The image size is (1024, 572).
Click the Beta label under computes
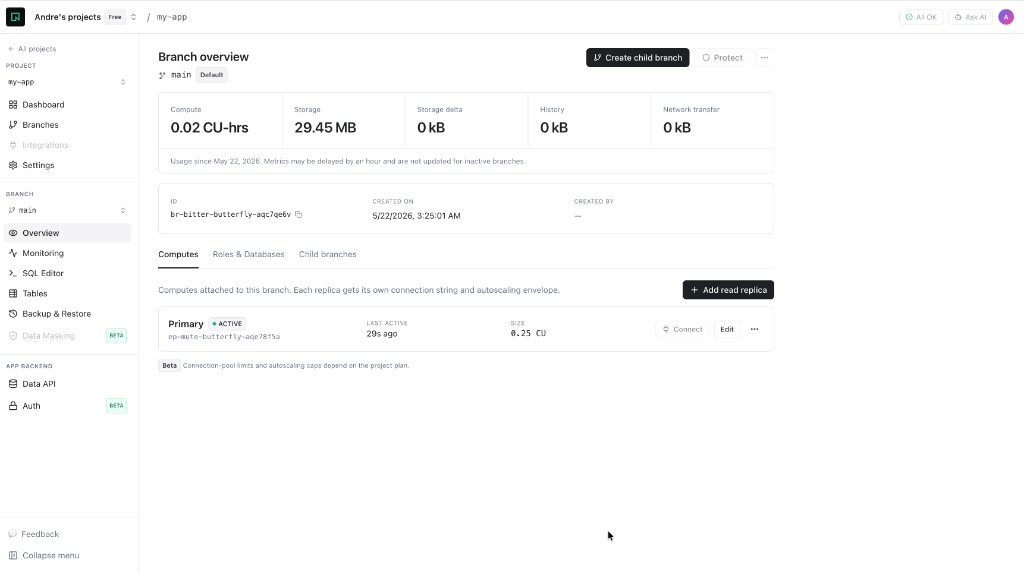[169, 366]
